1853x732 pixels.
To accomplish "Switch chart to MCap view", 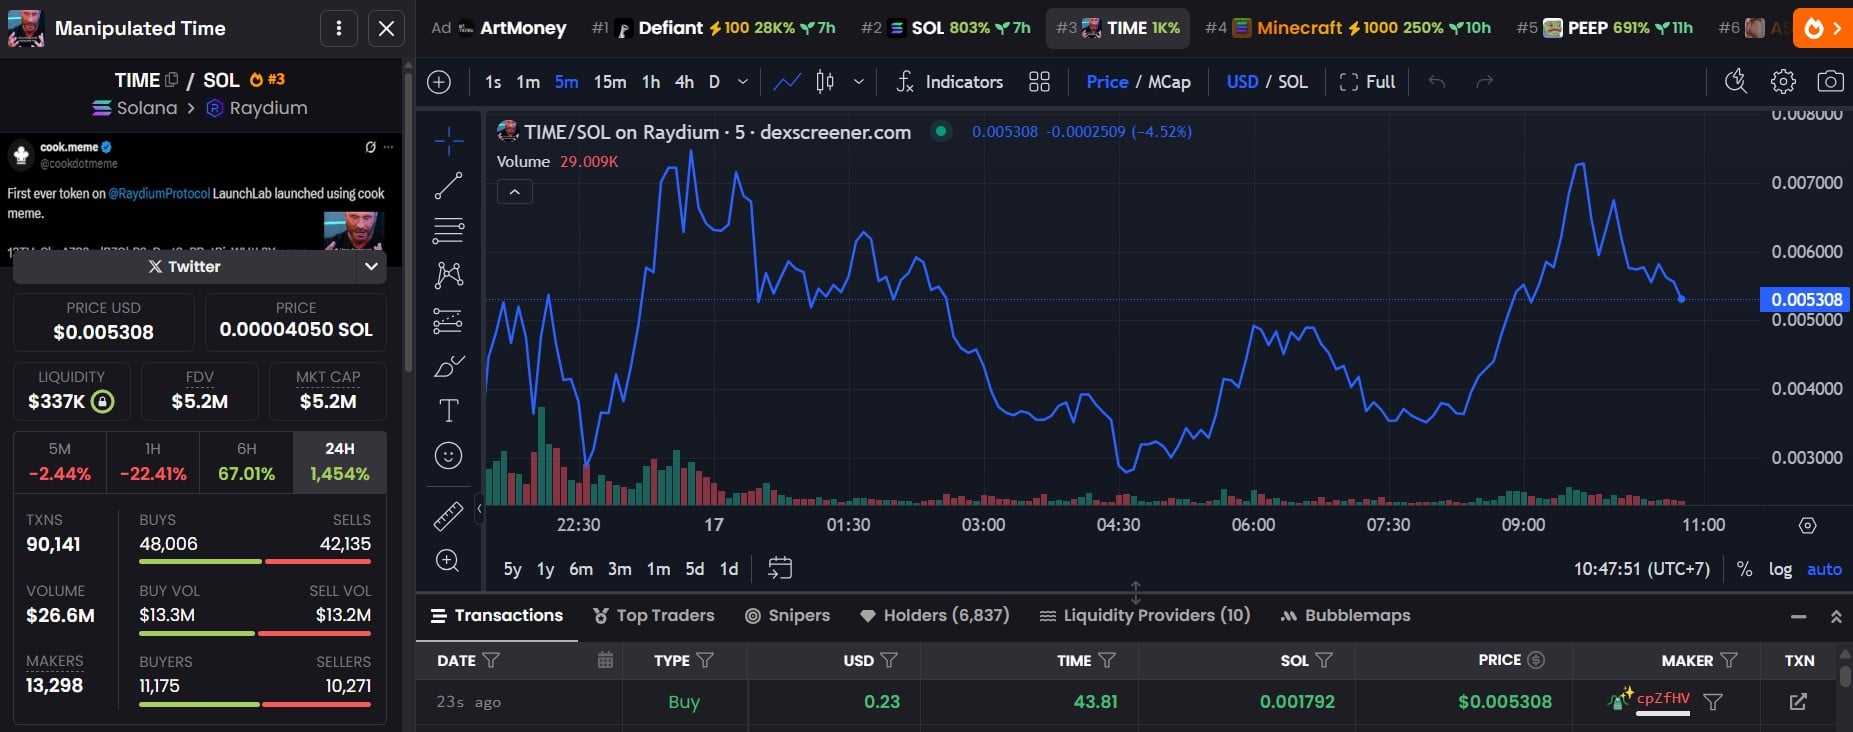I will [1169, 82].
